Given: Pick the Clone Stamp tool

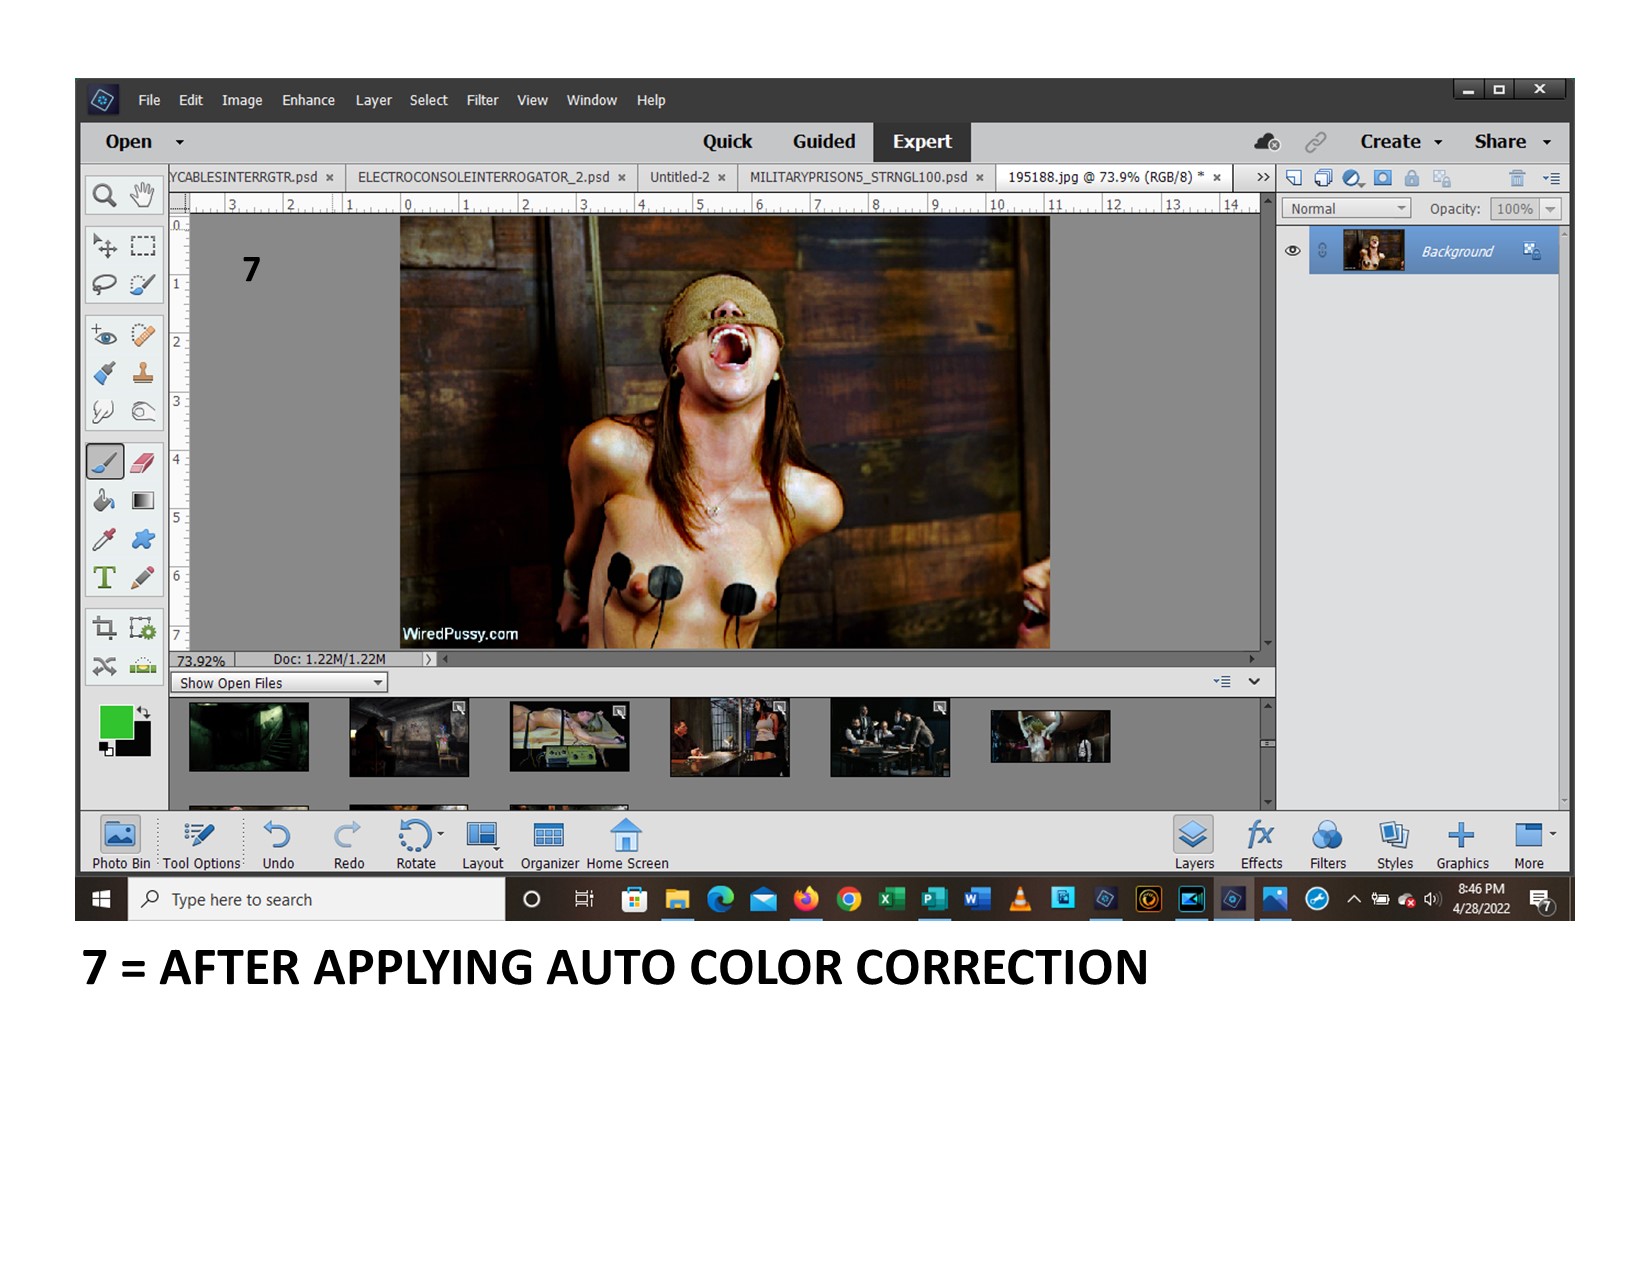Looking at the screenshot, I should (143, 373).
